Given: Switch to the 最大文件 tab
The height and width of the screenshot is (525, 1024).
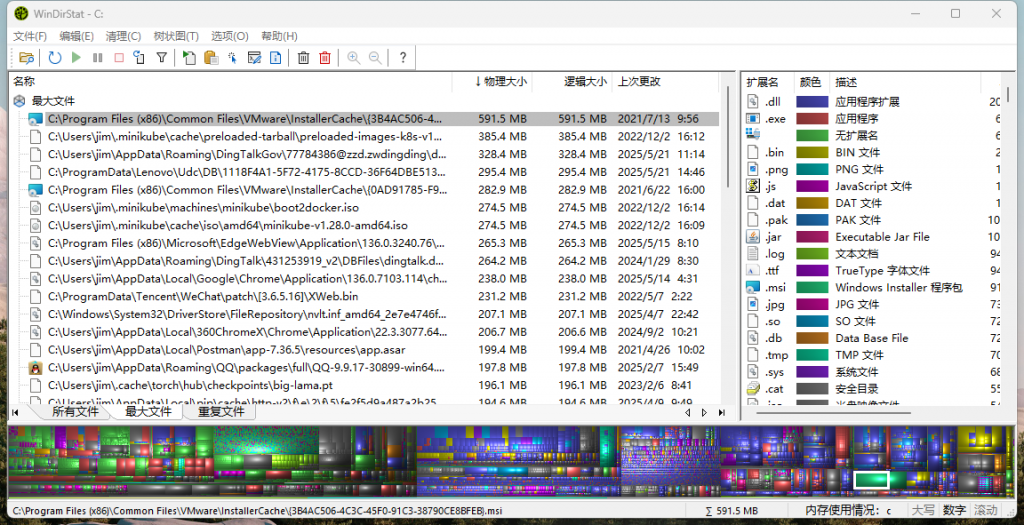Looking at the screenshot, I should click(x=148, y=411).
